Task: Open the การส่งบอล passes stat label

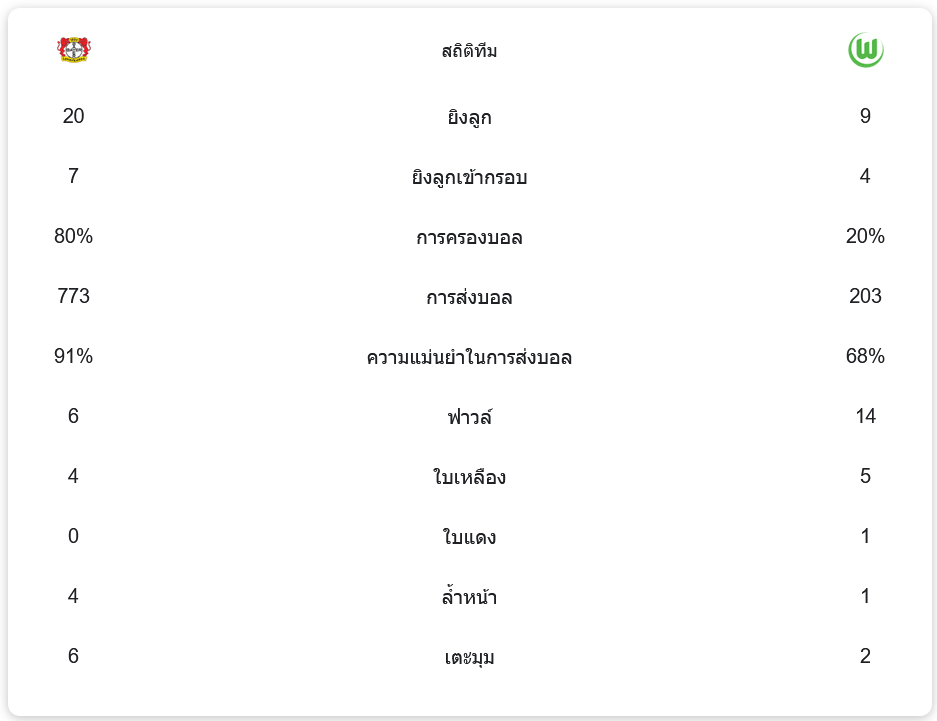Action: point(469,298)
